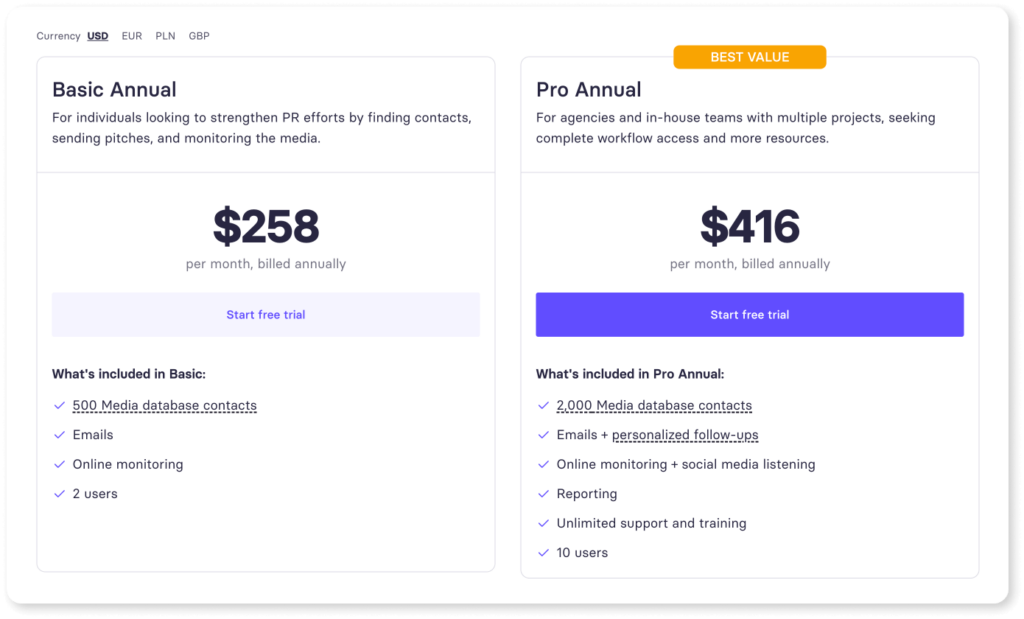The height and width of the screenshot is (619, 1024).
Task: Click the personalized follow-ups link
Action: (685, 435)
